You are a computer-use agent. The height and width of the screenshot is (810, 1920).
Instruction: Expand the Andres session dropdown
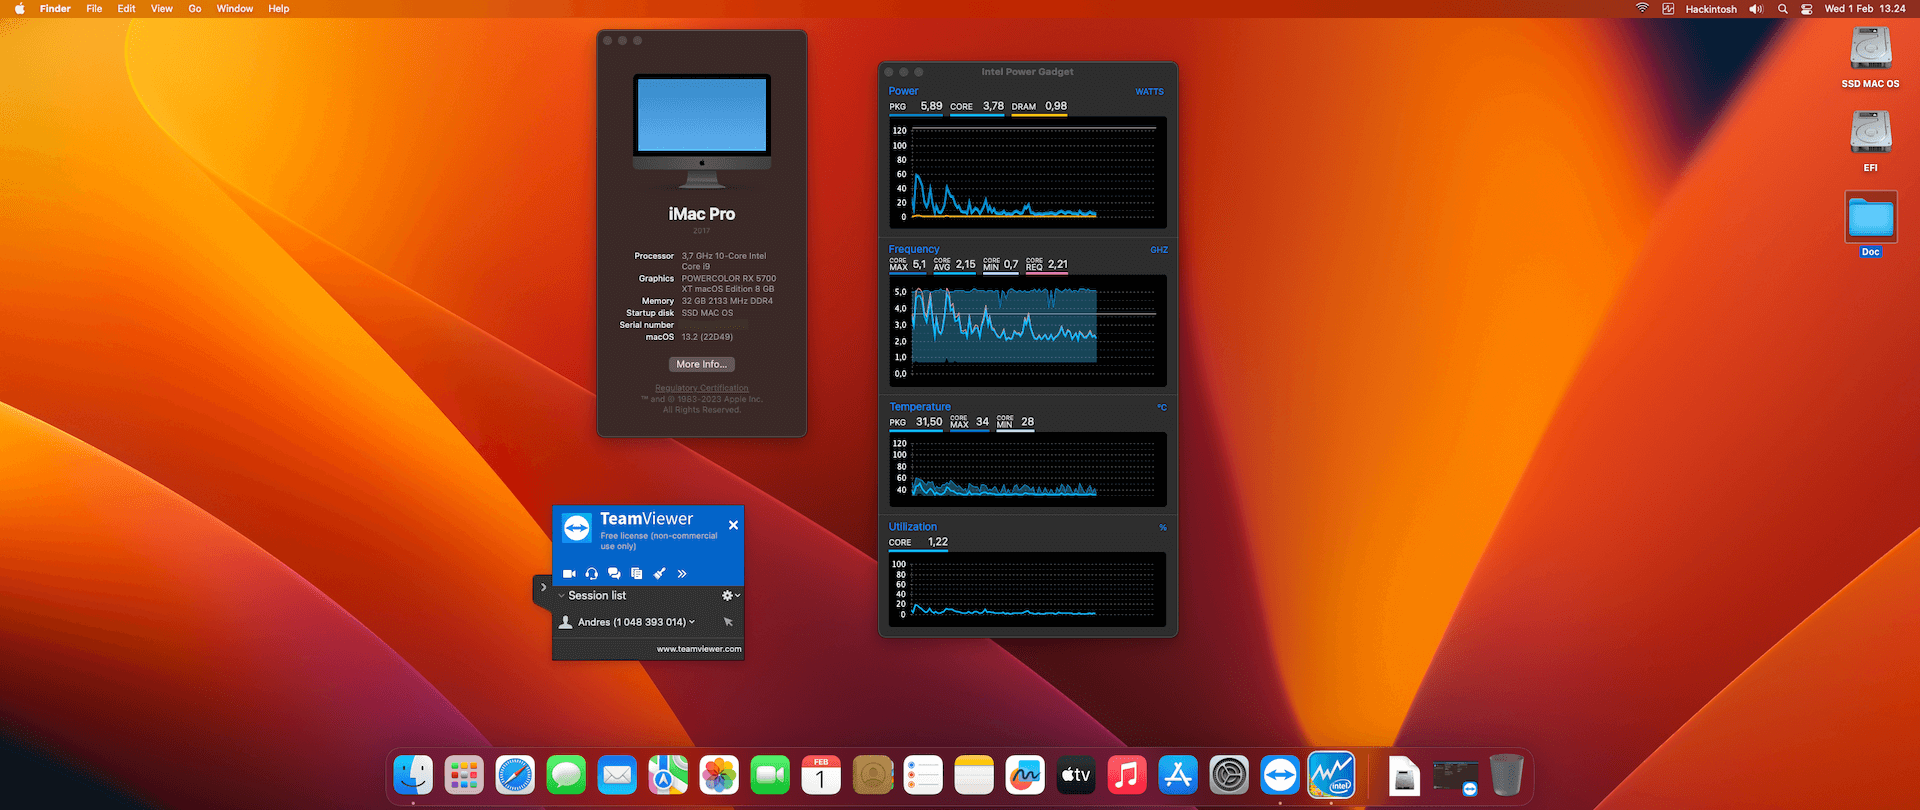coord(691,622)
